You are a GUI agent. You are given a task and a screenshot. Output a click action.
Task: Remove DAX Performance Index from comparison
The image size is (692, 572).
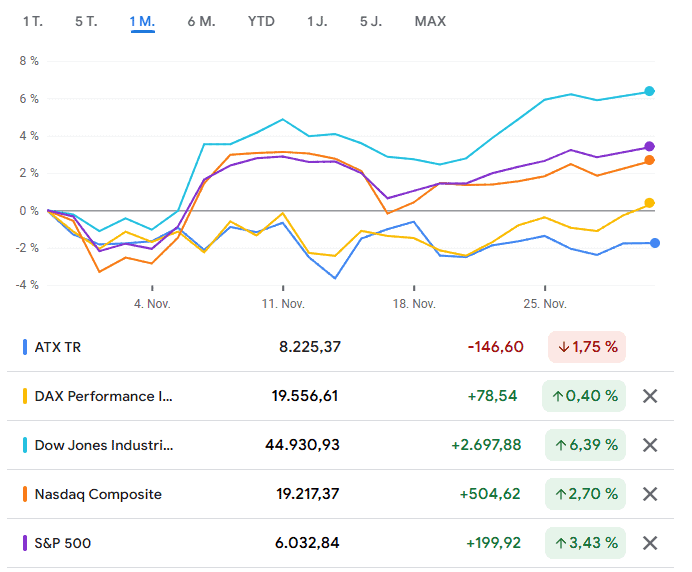(650, 396)
